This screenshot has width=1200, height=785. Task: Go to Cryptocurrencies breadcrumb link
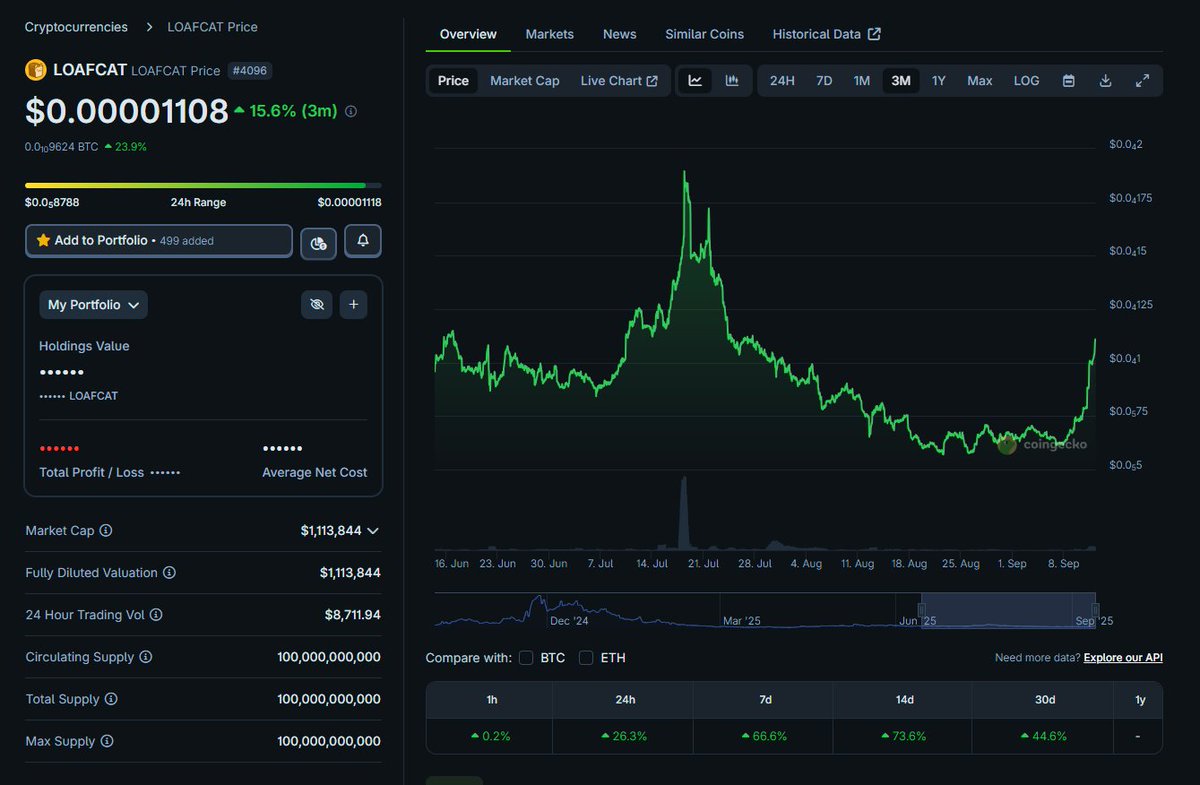pos(76,27)
